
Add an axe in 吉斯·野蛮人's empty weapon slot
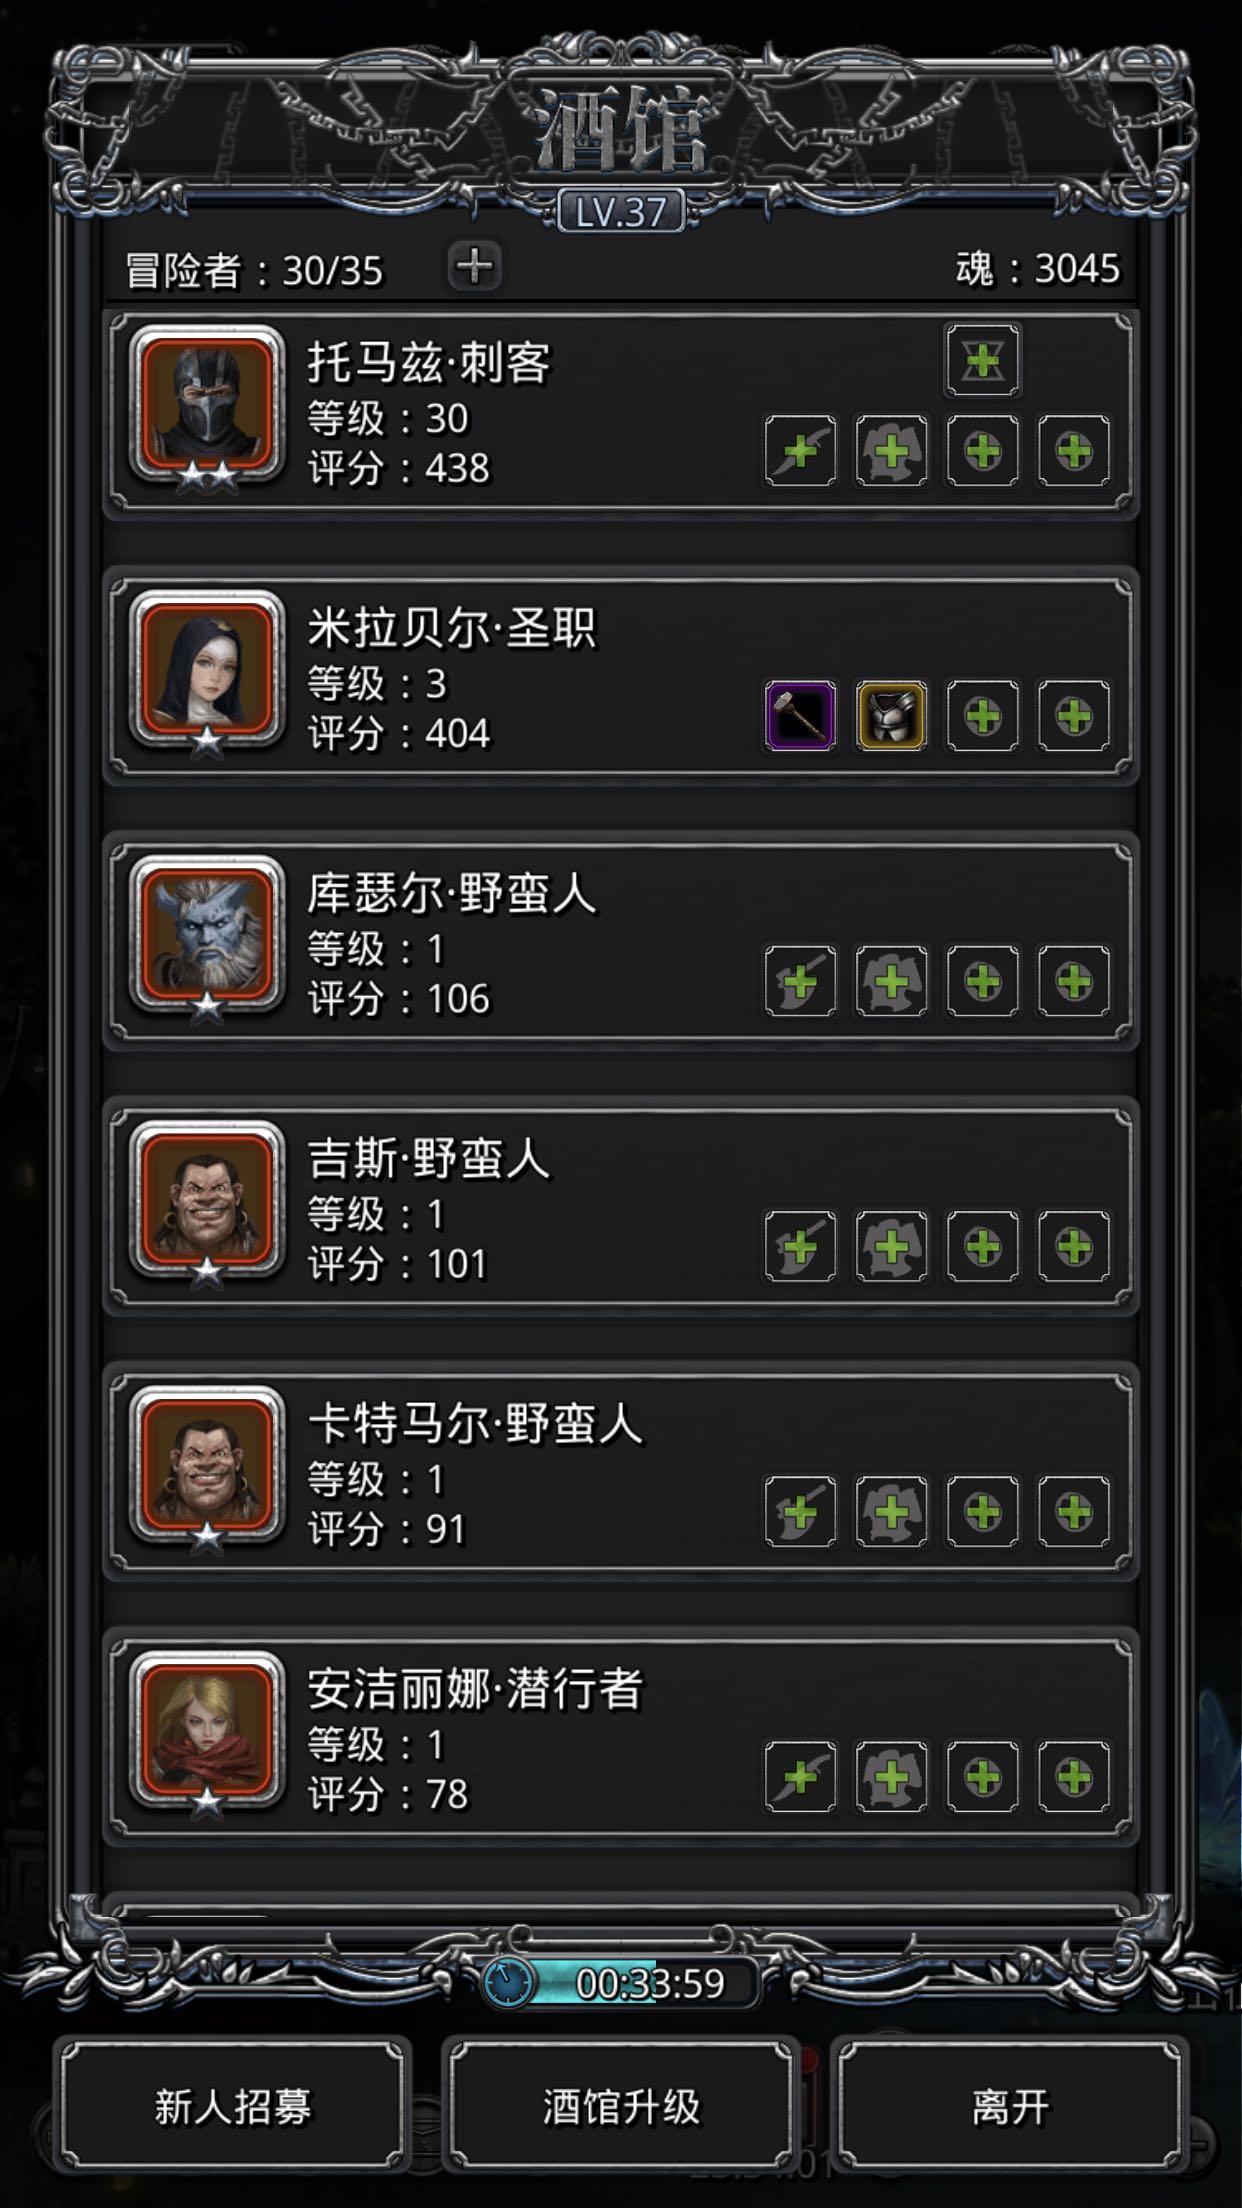800,1246
